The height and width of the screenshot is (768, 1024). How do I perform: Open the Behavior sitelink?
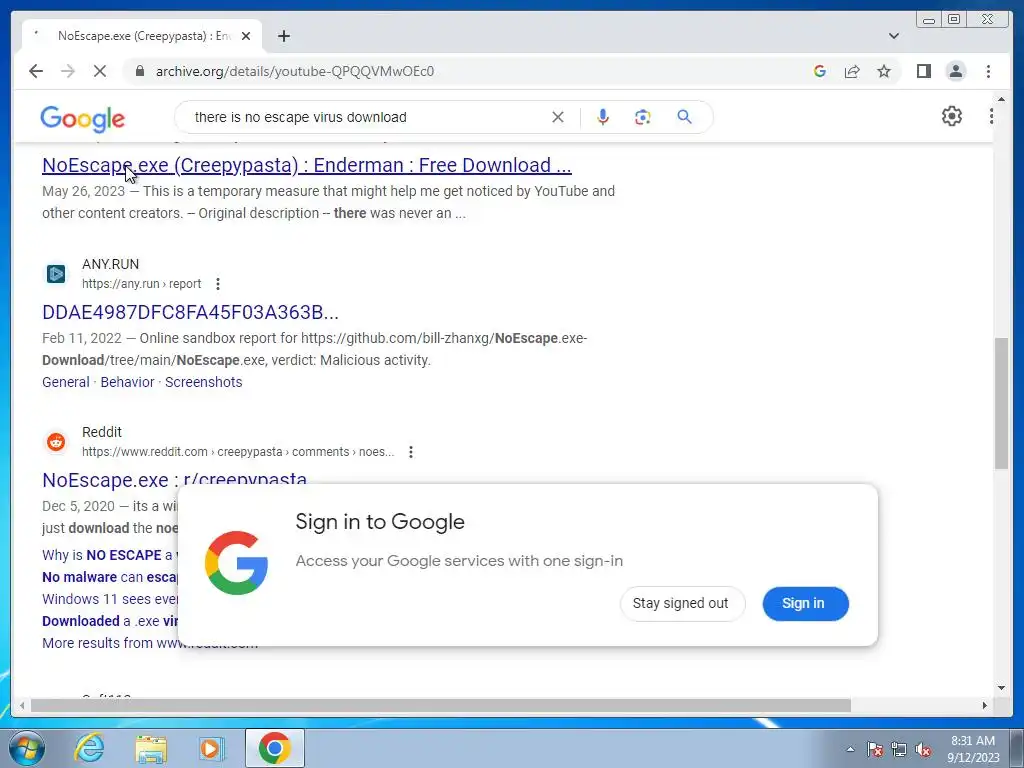click(127, 382)
